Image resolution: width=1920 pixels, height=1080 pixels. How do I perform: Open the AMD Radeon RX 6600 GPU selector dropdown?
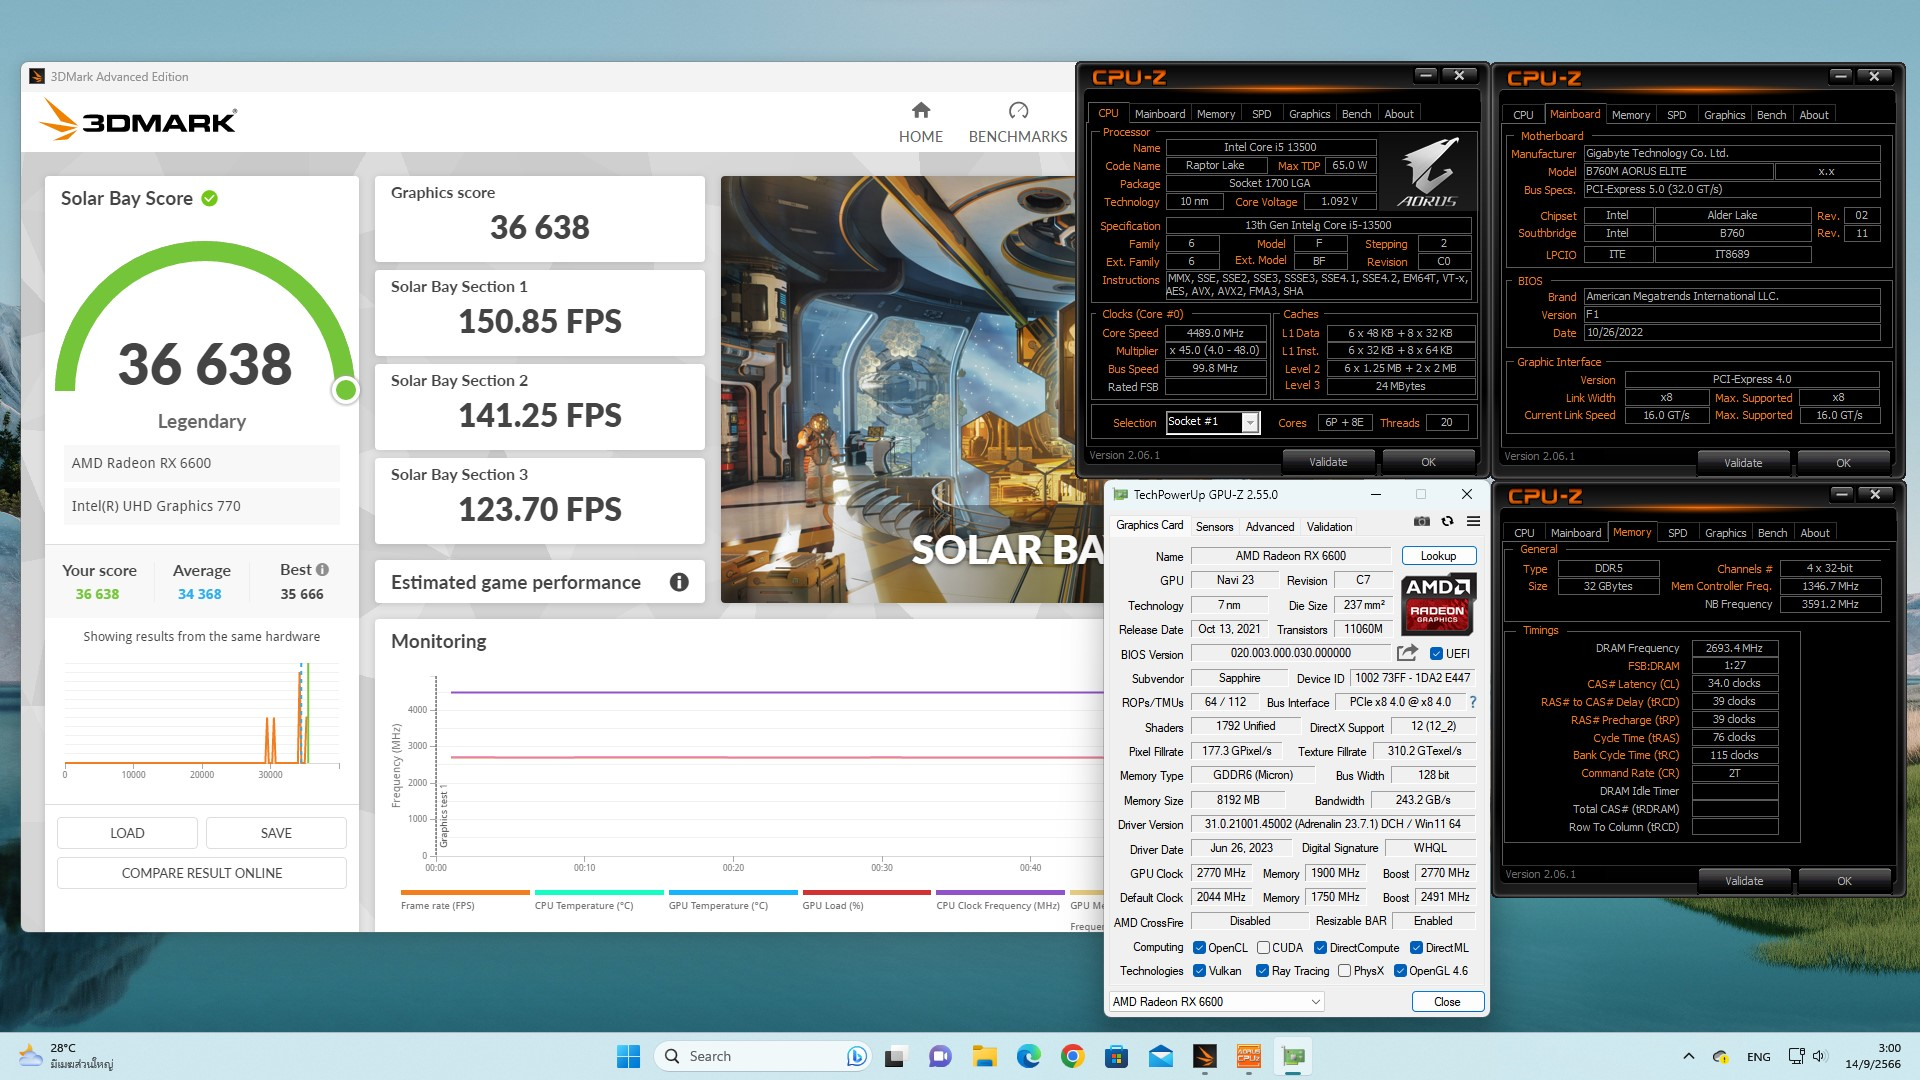(1217, 1002)
